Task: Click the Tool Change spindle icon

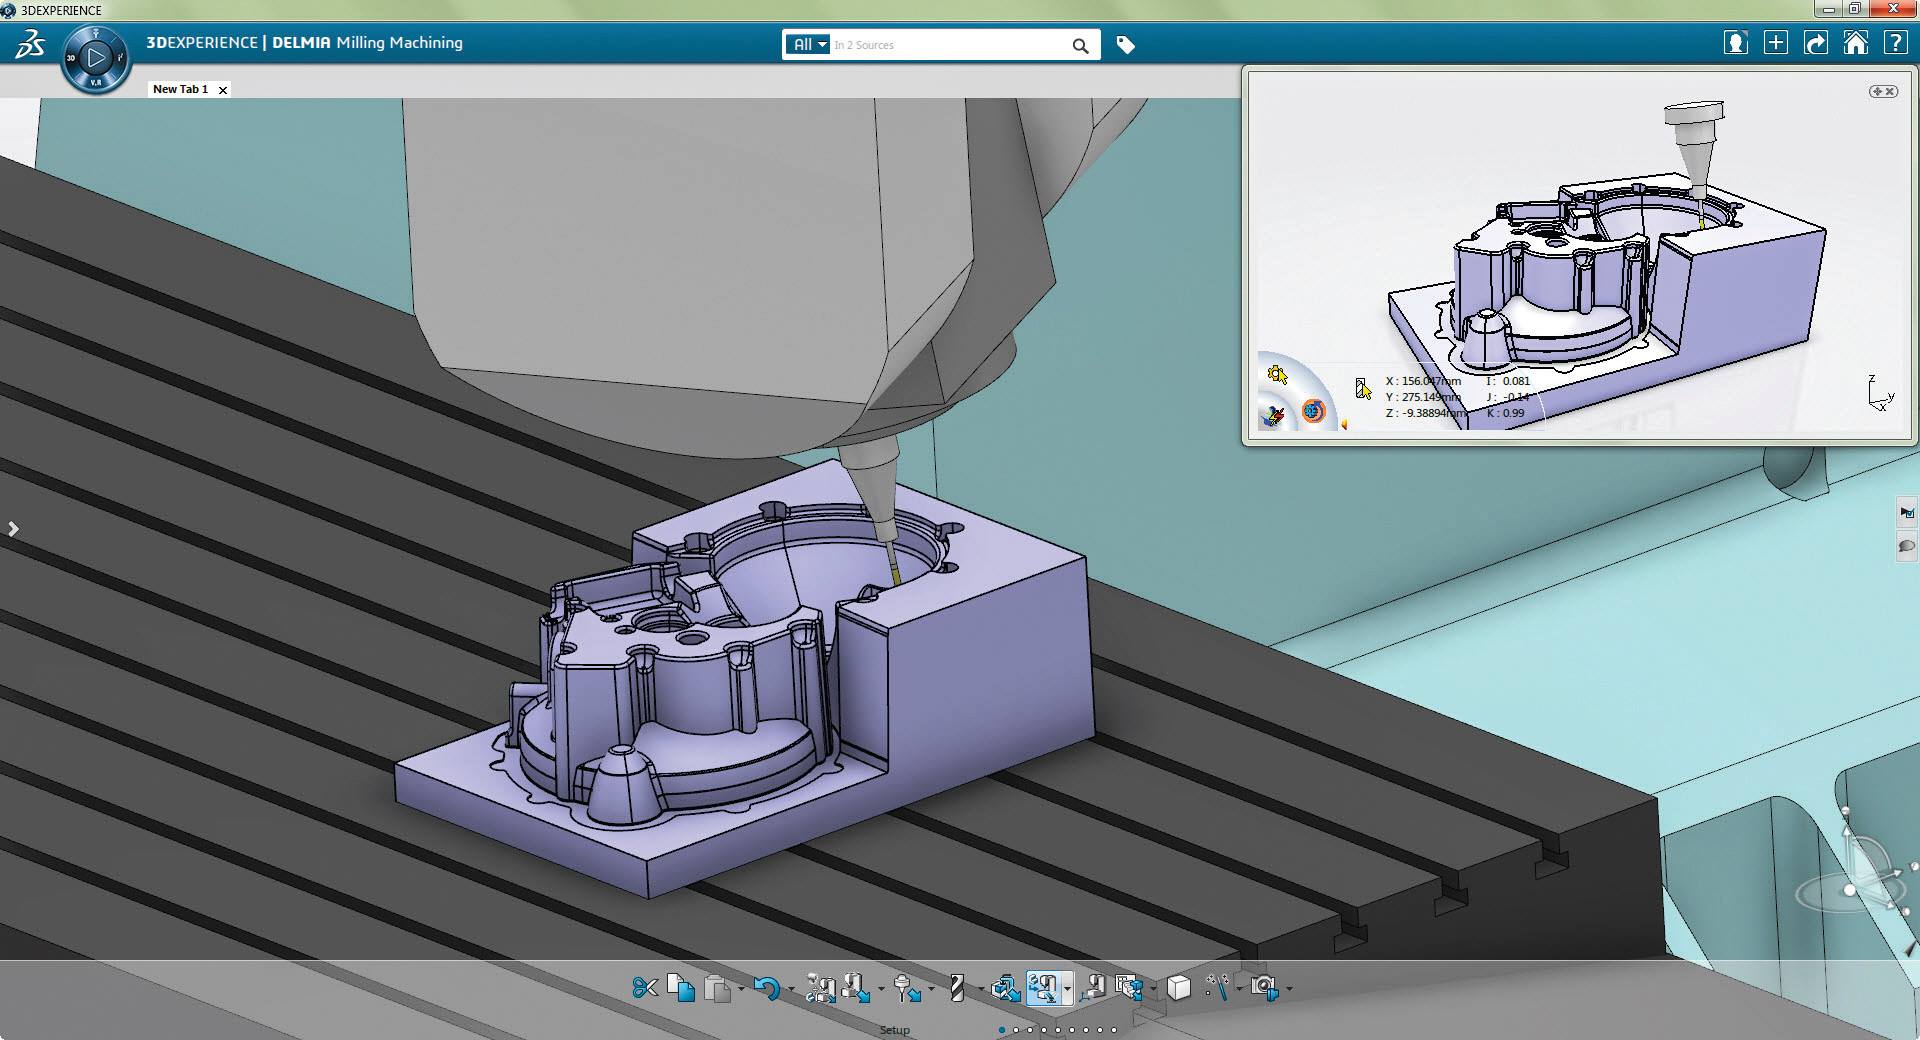Action: (x=907, y=988)
